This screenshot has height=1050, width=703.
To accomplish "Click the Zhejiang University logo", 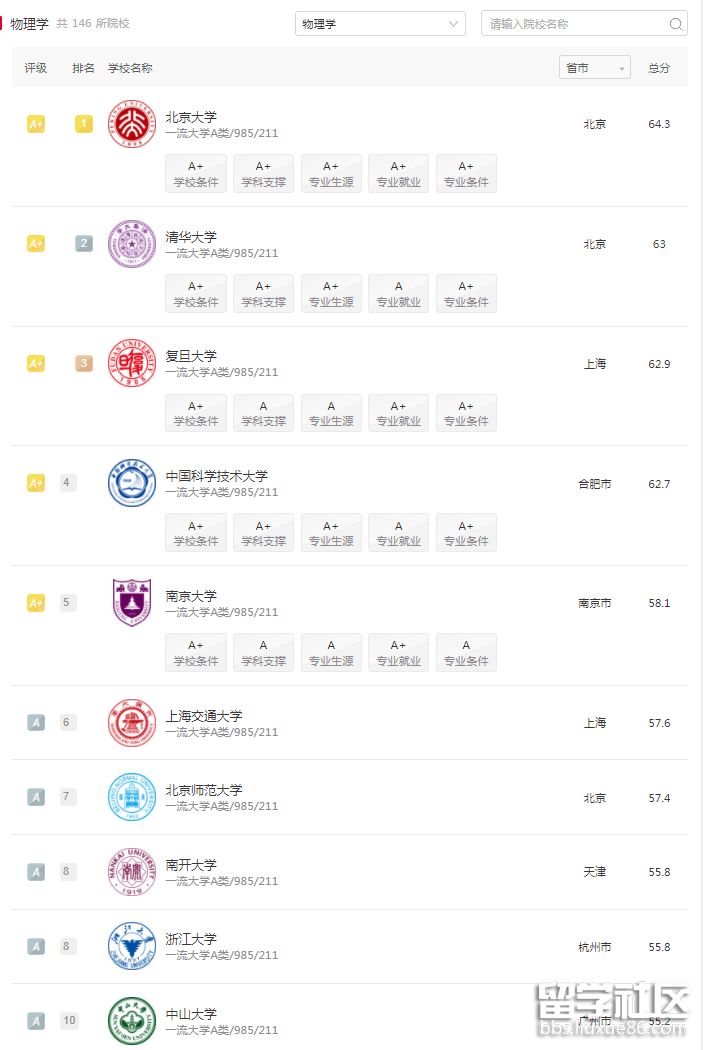I will coord(131,945).
